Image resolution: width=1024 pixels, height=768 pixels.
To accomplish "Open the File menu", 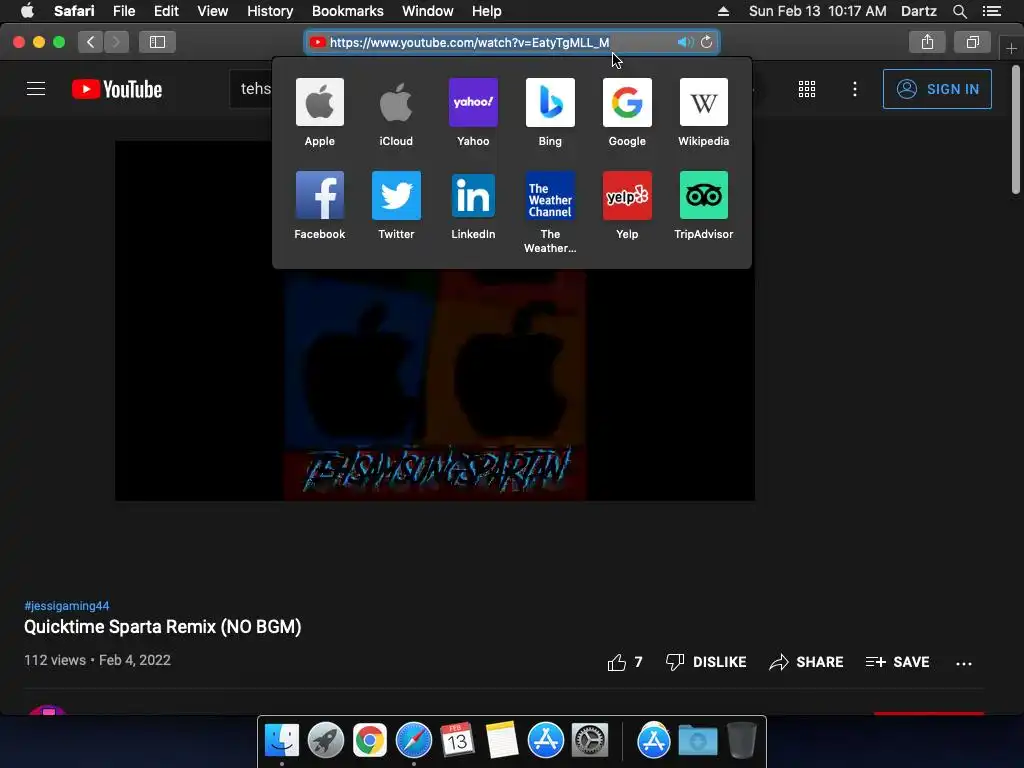I will click(123, 11).
